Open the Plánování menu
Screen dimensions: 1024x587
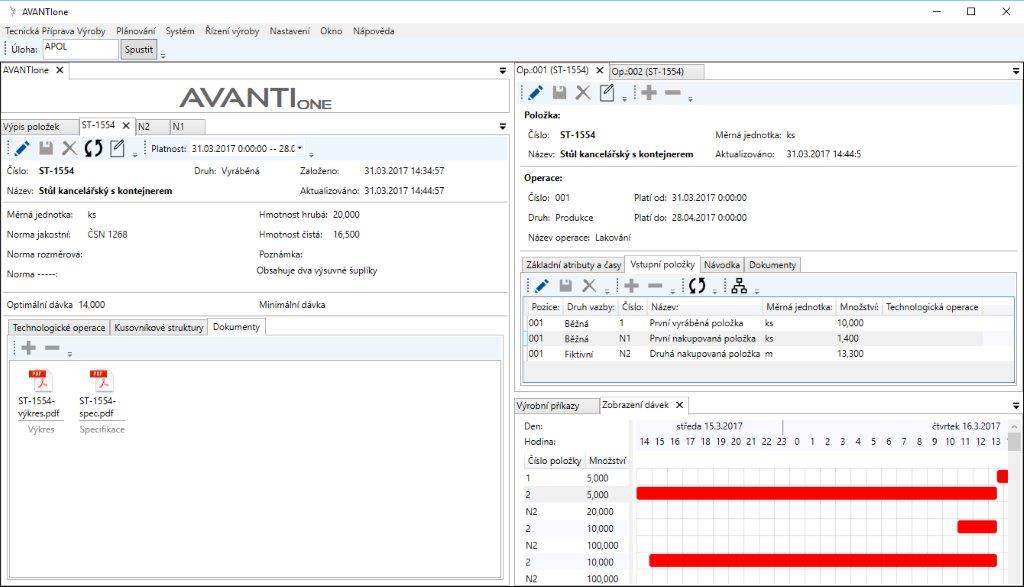(136, 31)
